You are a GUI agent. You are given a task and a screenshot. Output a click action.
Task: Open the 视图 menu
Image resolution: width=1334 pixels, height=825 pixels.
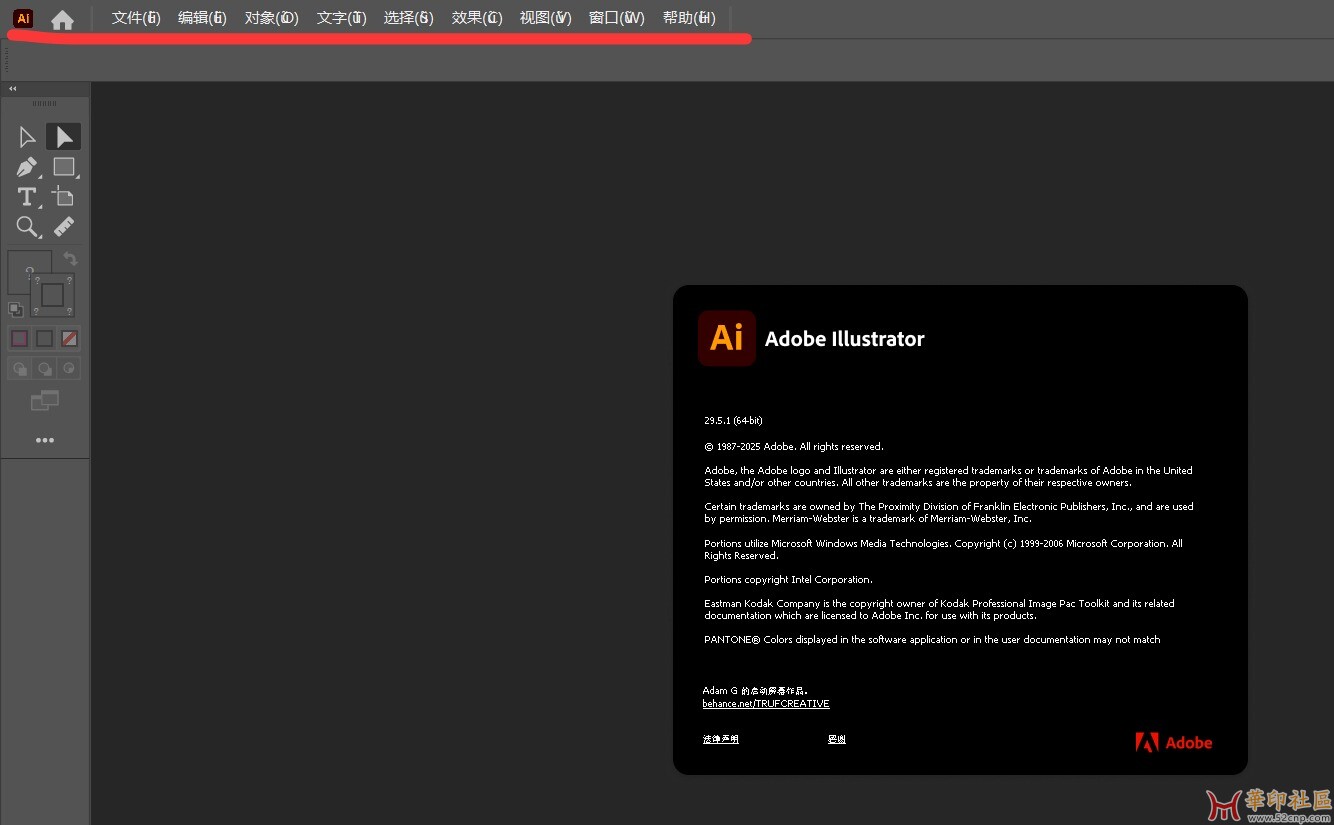coord(546,18)
